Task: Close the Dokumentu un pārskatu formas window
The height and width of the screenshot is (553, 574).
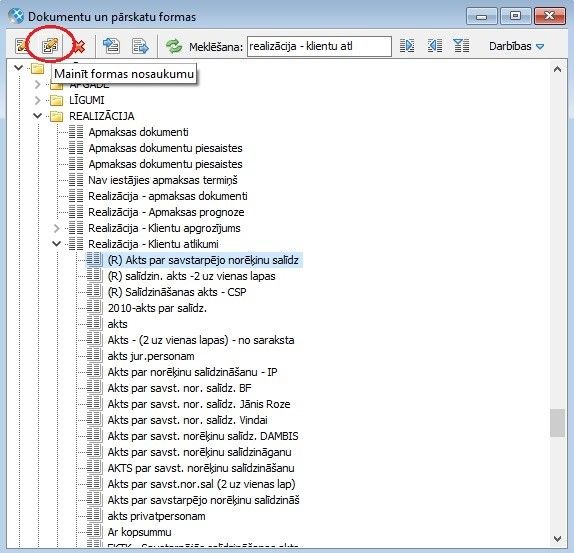Action: (x=549, y=16)
